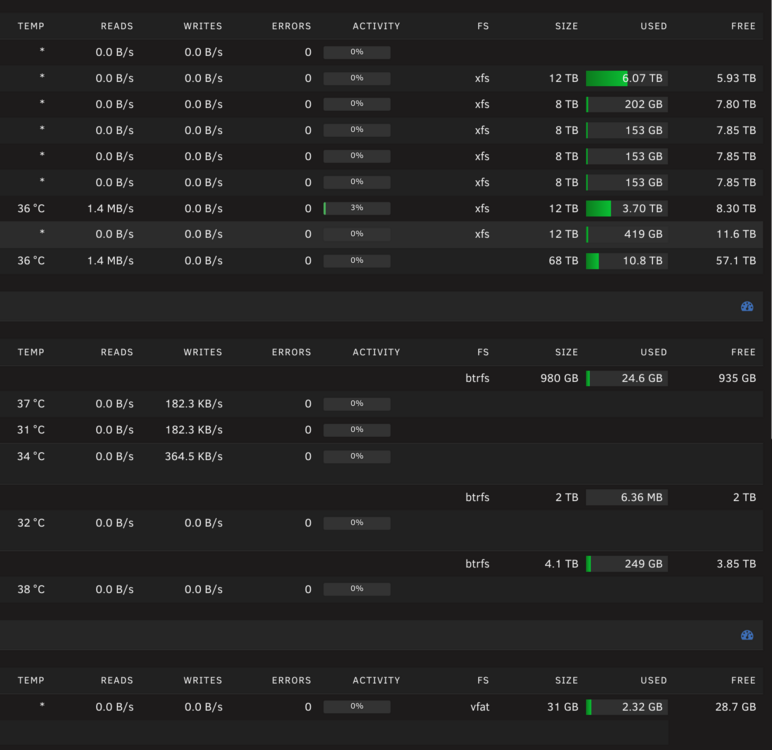The image size is (772, 750).
Task: Click the 37 °C temperature reading
Action: pyautogui.click(x=31, y=404)
